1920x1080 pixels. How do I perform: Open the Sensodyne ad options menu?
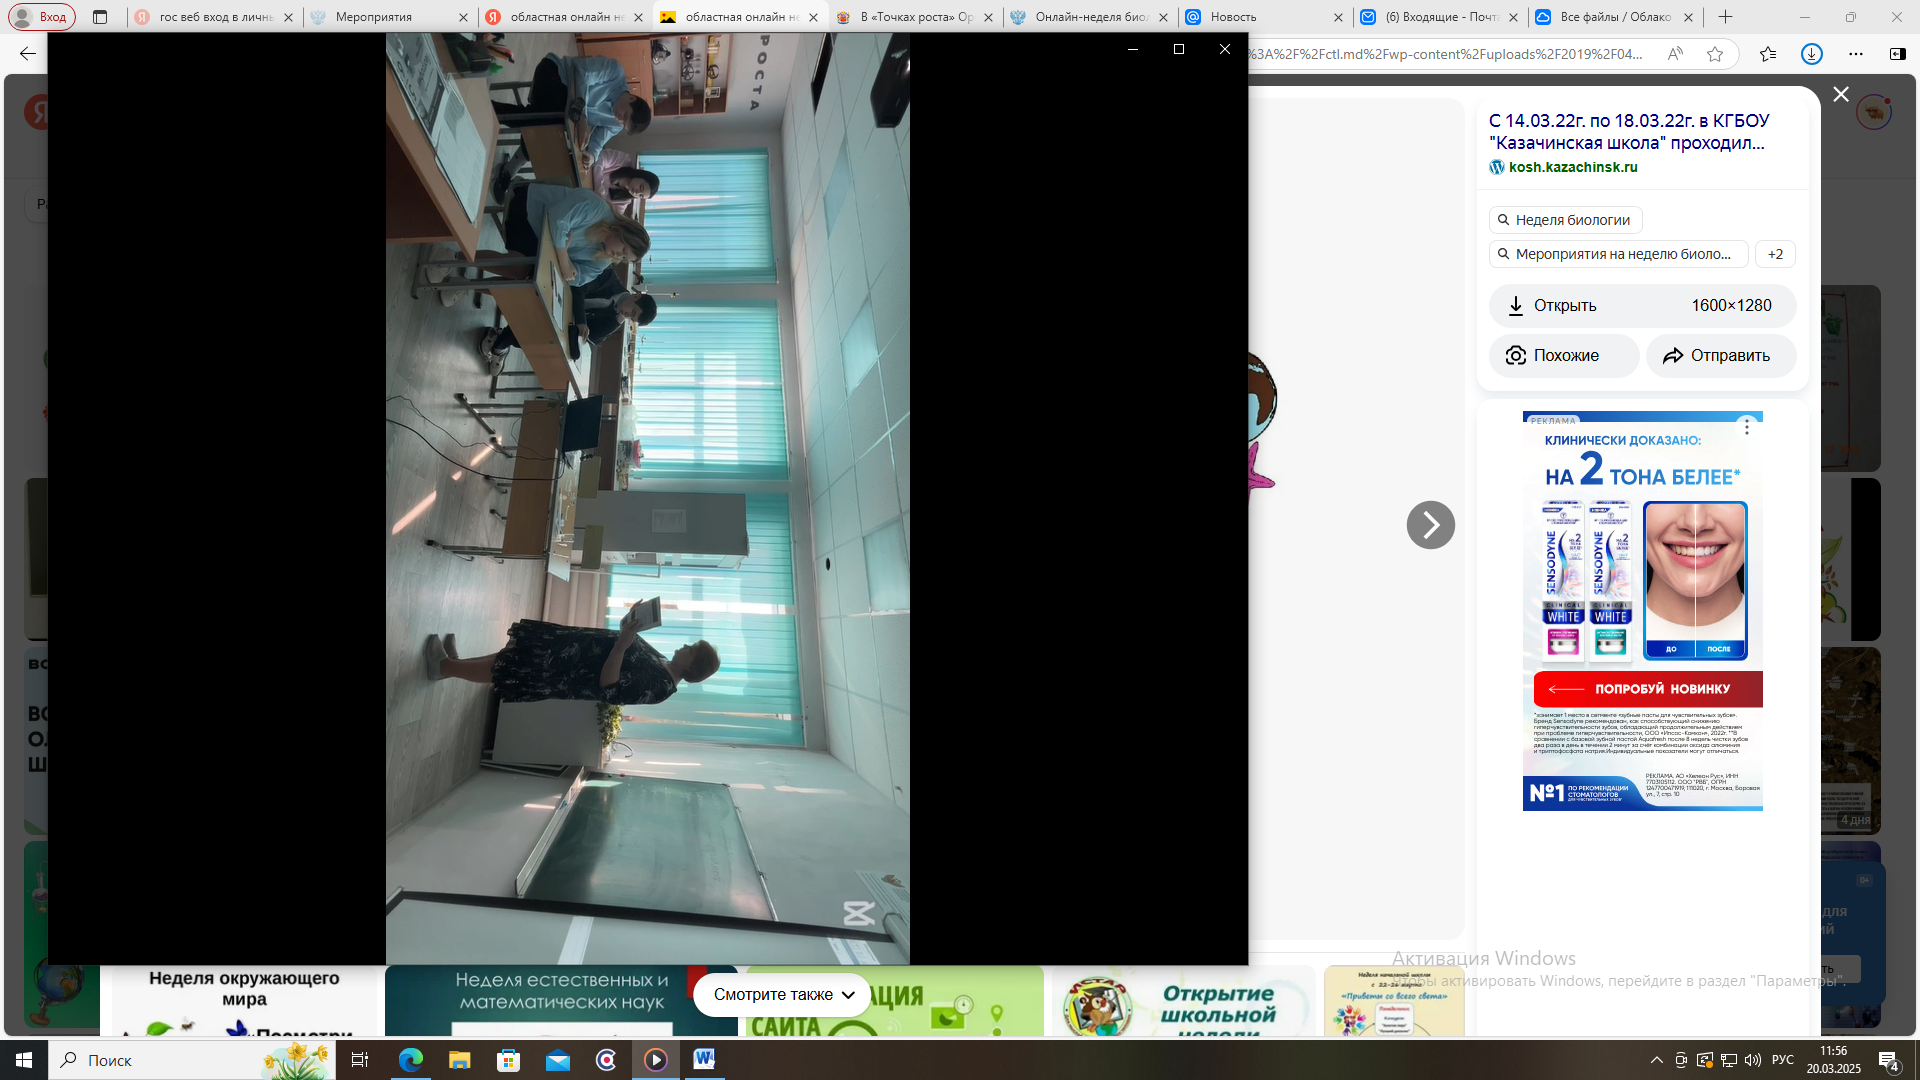(x=1747, y=427)
